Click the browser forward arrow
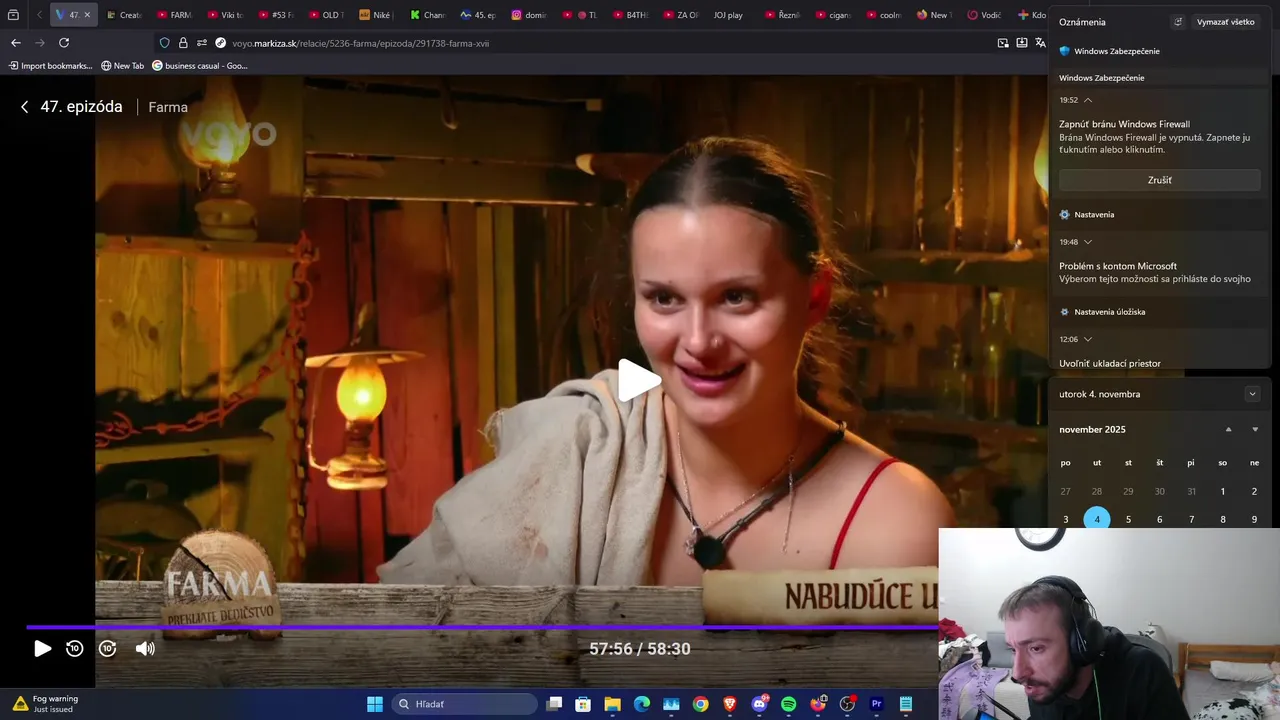The height and width of the screenshot is (720, 1280). pos(40,43)
